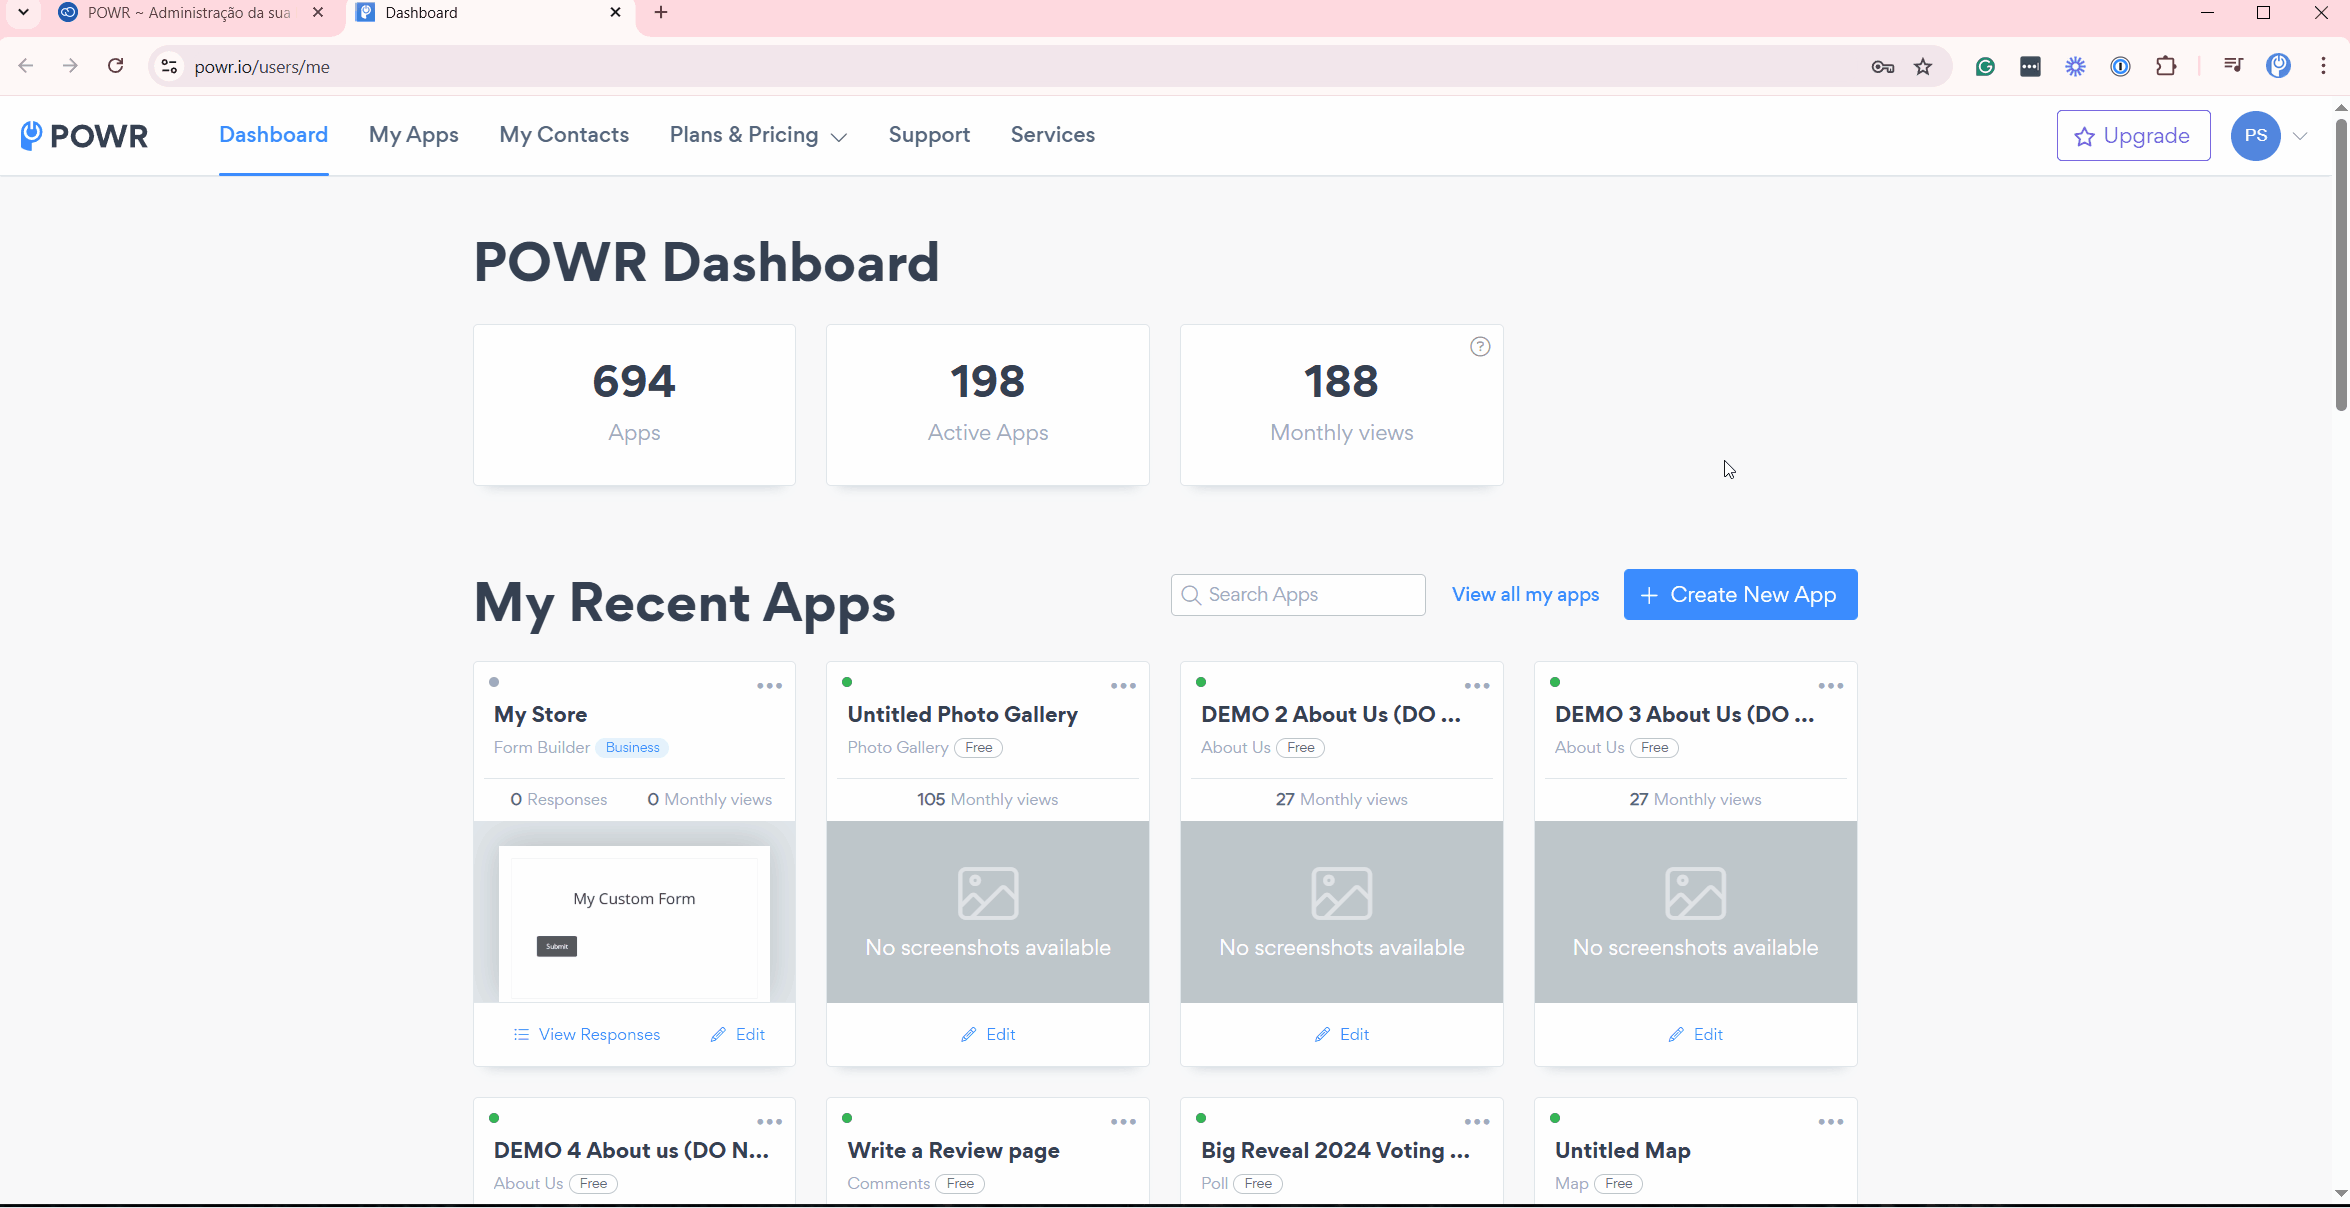Viewport: 2350px width, 1208px height.
Task: Click the browser address bar URL
Action: [262, 67]
